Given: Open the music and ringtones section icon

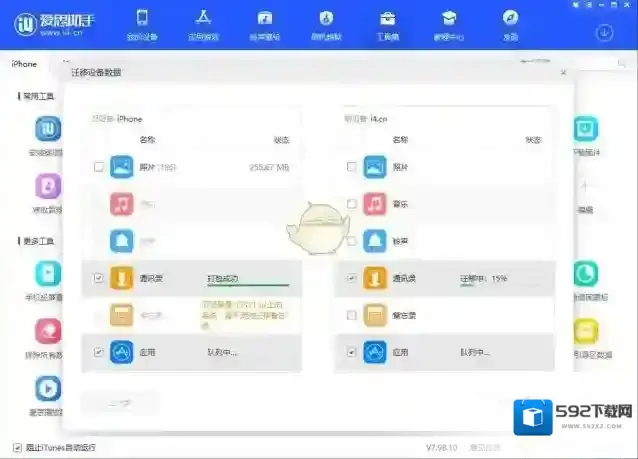Looking at the screenshot, I should [264, 24].
